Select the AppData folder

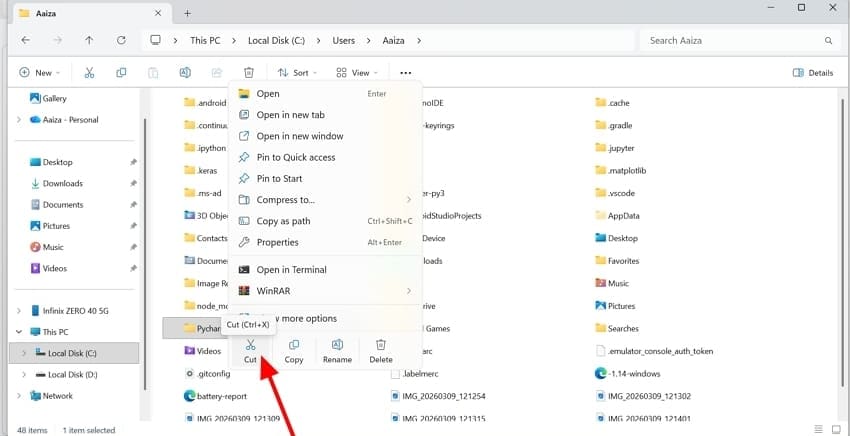(x=617, y=216)
